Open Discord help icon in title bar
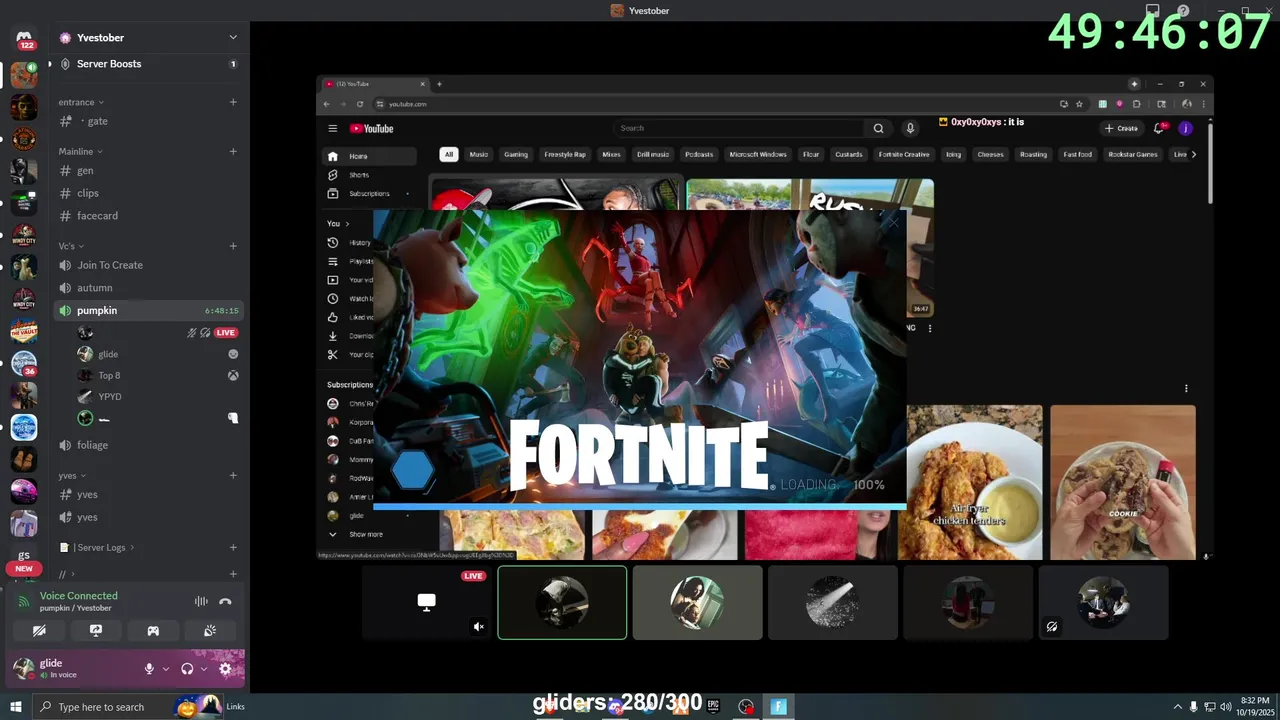1280x720 pixels. pyautogui.click(x=1183, y=11)
